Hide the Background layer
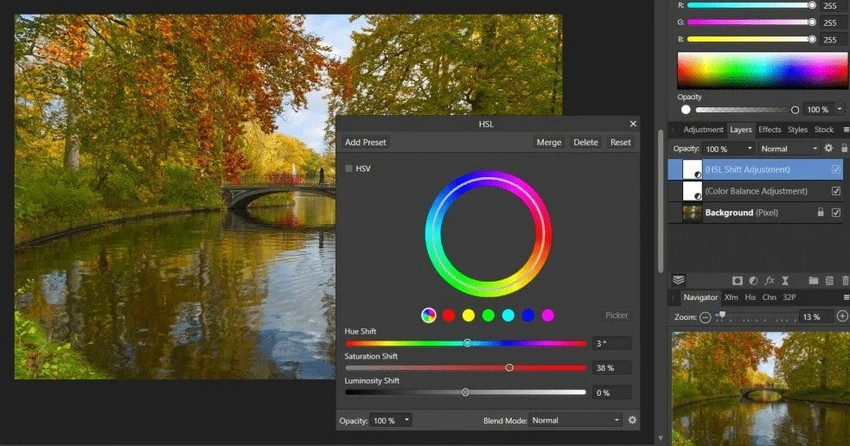Viewport: 850px width, 446px height. [836, 212]
